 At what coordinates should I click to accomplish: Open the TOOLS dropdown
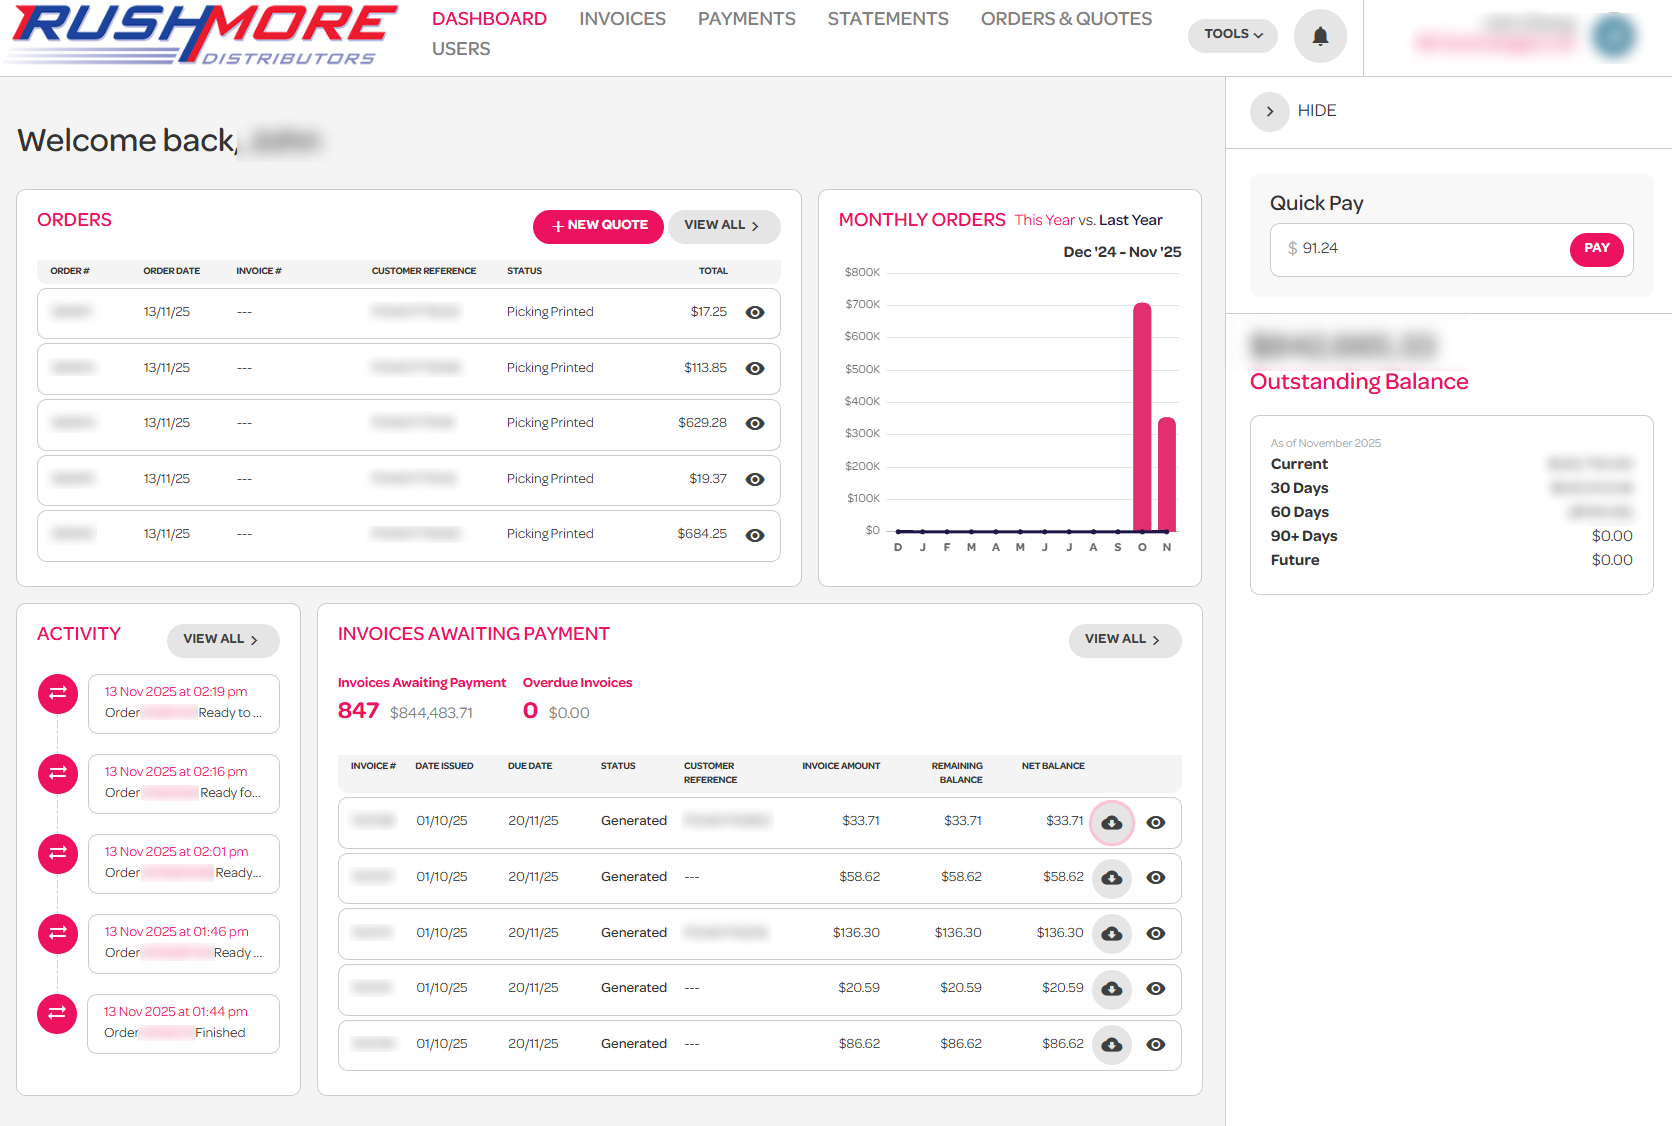[x=1232, y=34]
